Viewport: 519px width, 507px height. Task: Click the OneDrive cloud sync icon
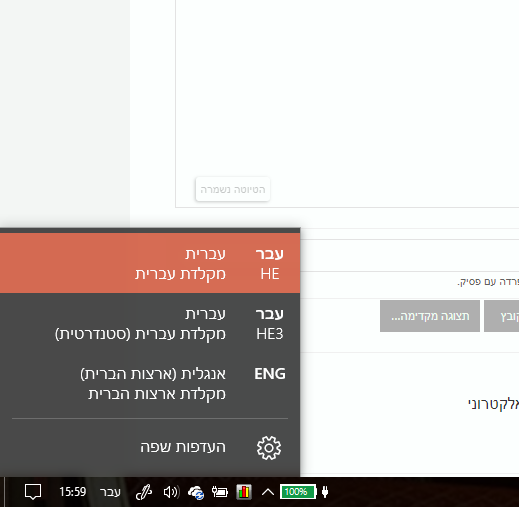tap(196, 492)
